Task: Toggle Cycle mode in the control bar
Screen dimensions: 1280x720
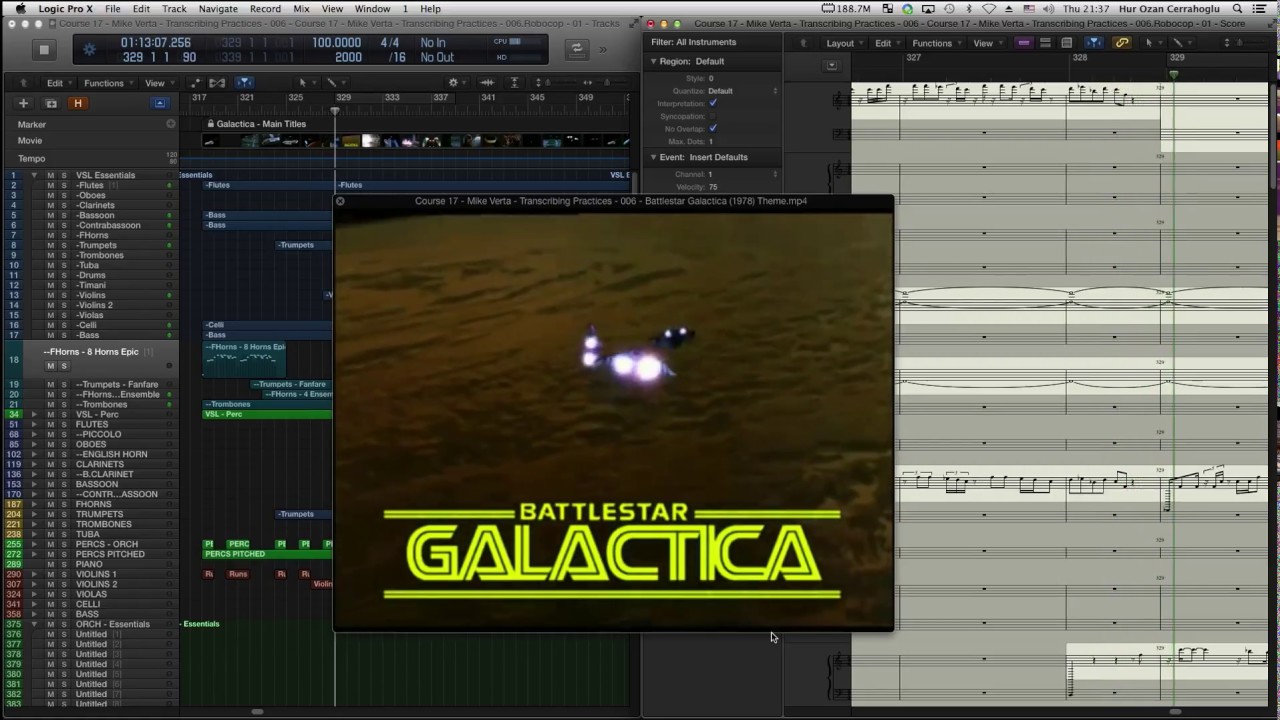Action: 576,48
